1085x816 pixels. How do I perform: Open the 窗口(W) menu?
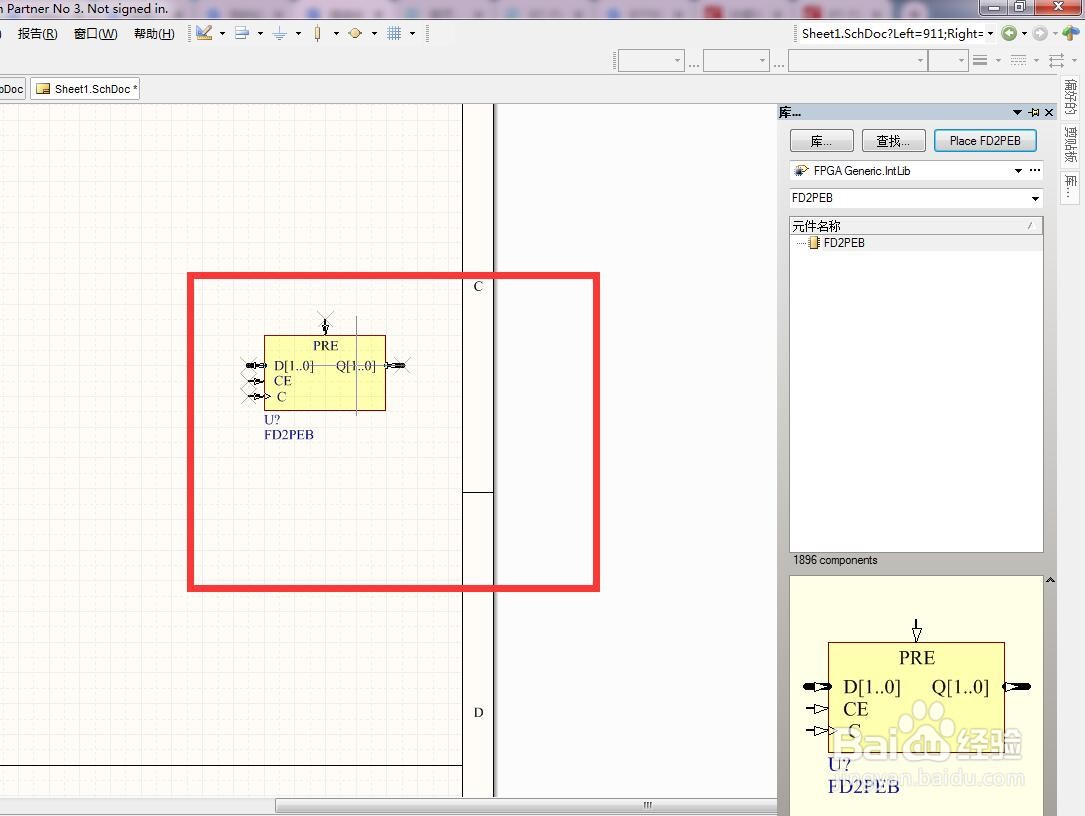coord(95,33)
